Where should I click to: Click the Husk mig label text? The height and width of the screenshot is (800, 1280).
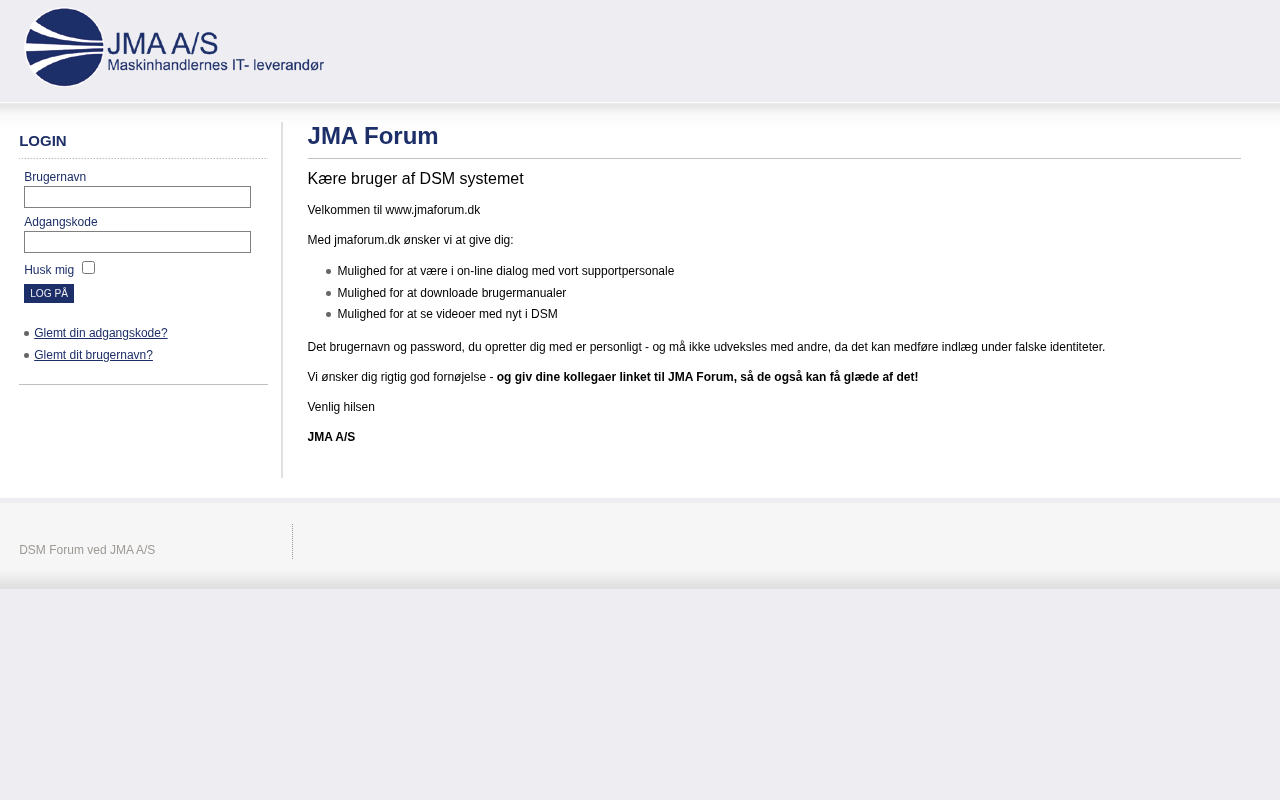(49, 270)
